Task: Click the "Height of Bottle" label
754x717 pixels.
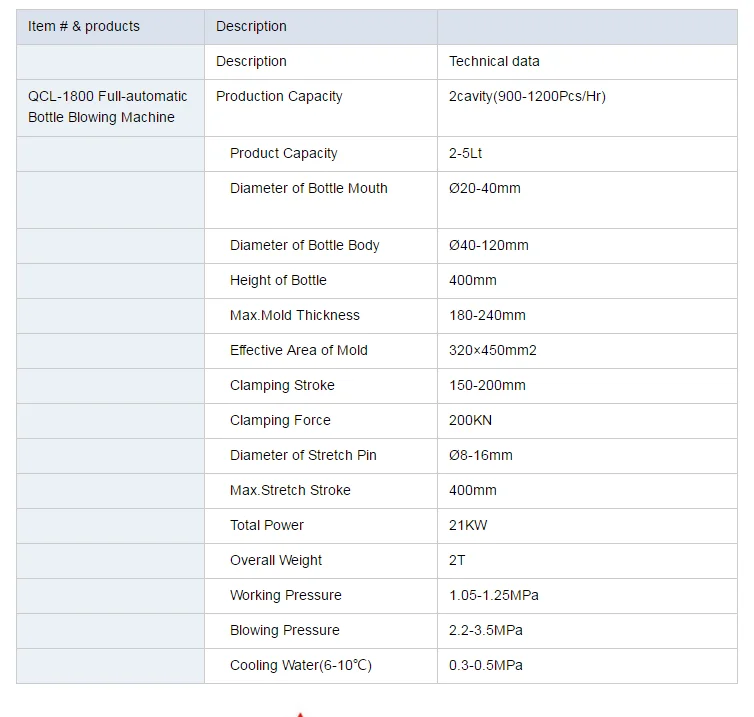Action: tap(278, 280)
